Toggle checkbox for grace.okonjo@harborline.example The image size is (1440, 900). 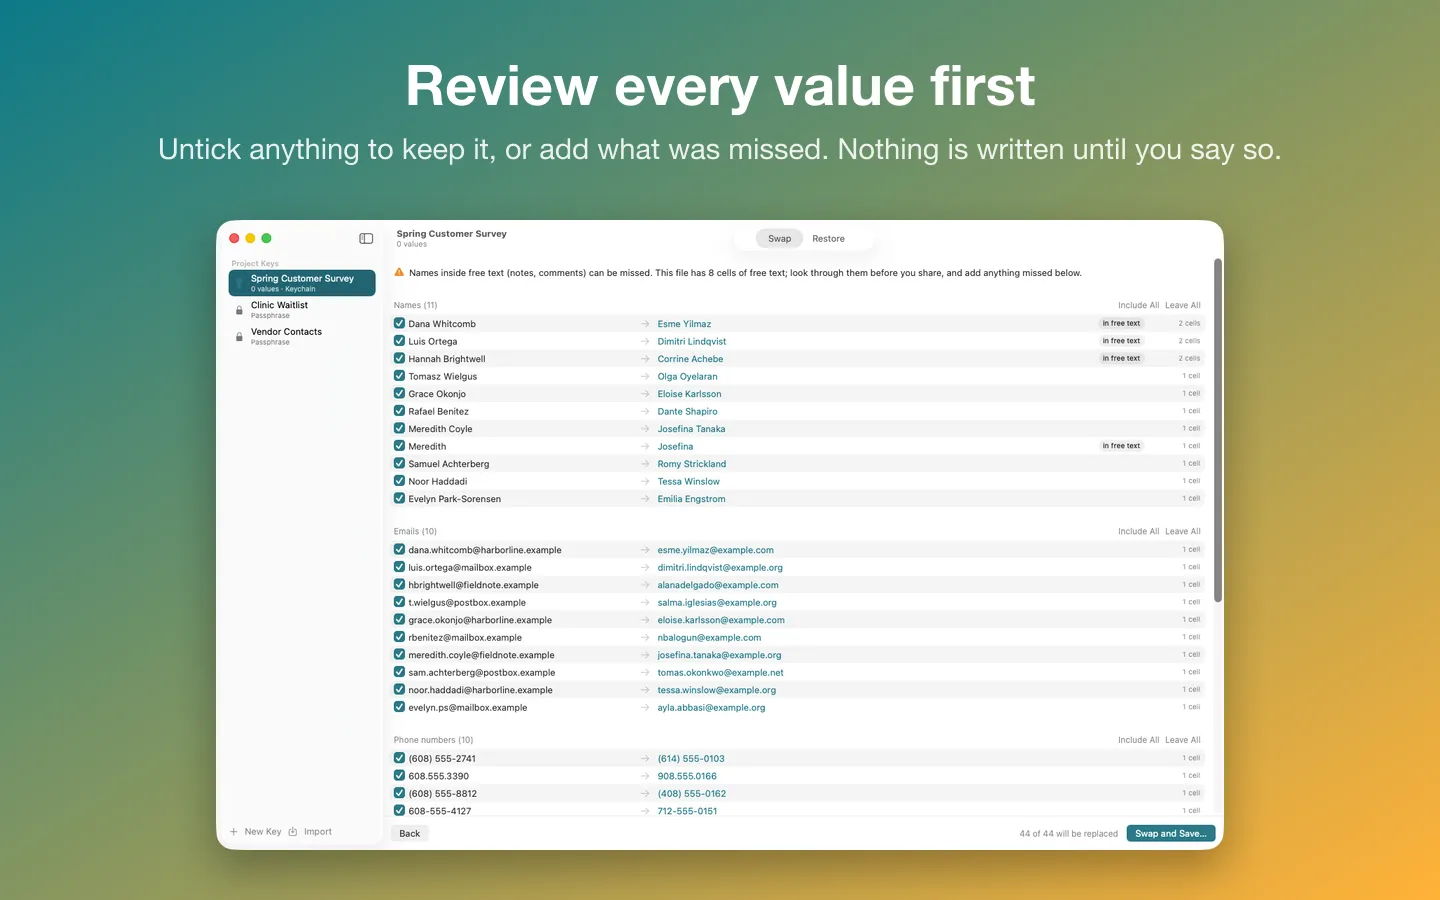point(399,620)
